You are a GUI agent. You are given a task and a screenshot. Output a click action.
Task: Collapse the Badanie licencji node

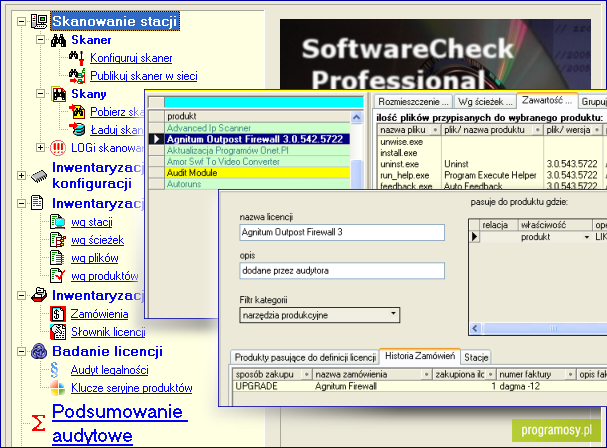point(22,352)
